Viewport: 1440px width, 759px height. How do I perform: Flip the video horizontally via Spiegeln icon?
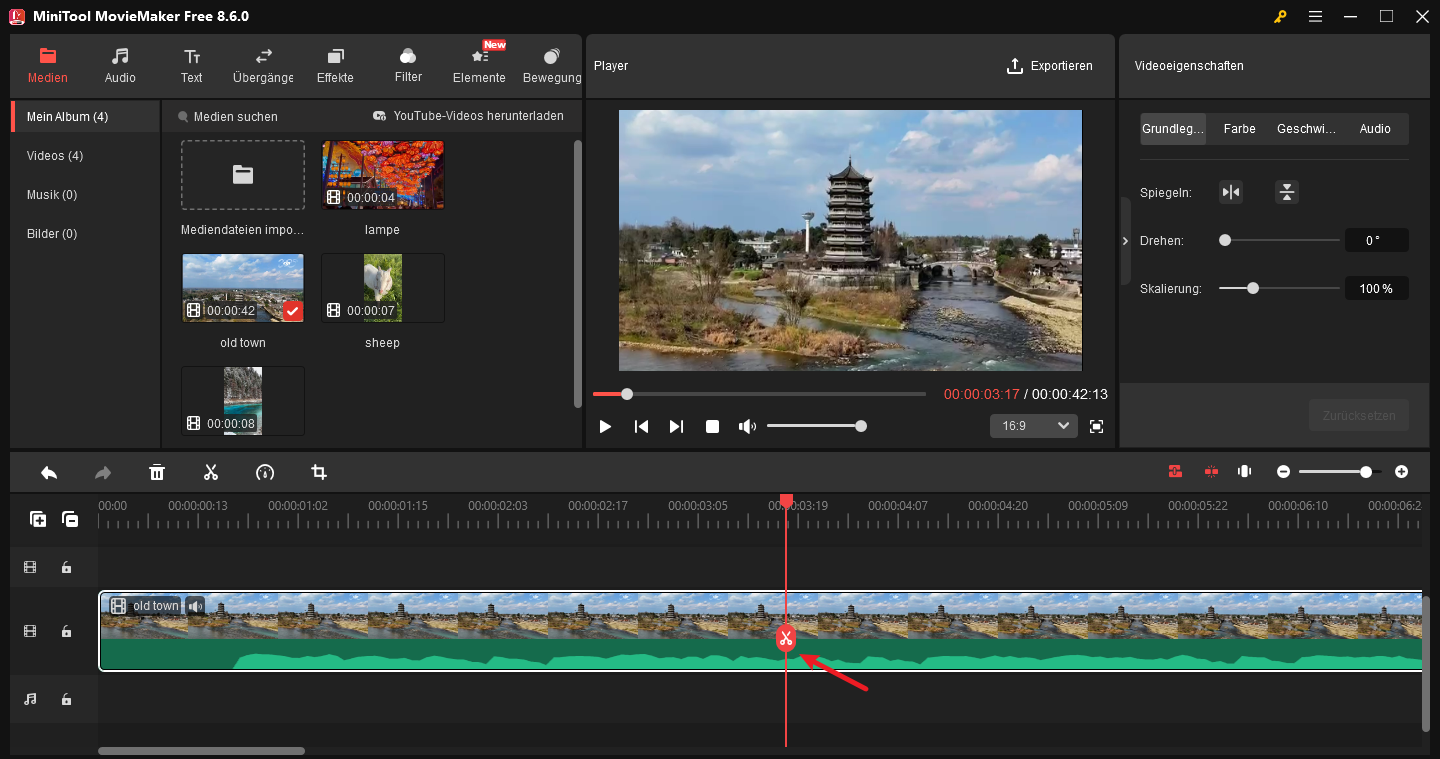coord(1230,191)
